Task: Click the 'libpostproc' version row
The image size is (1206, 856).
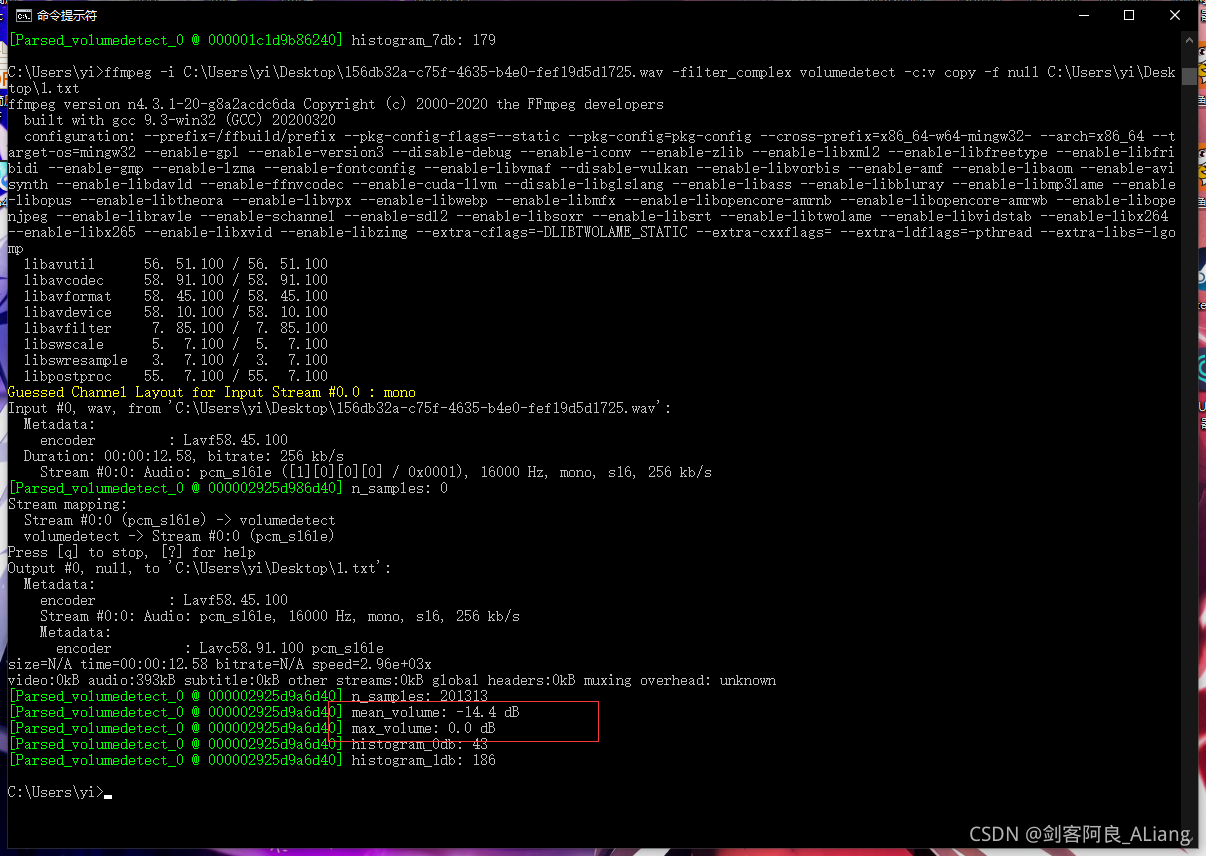Action: coord(176,376)
